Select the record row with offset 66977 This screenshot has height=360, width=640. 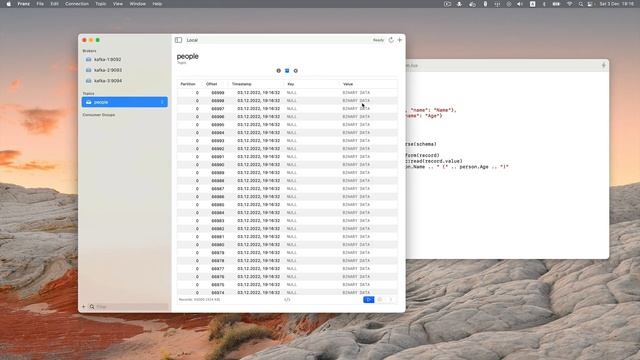pos(287,269)
